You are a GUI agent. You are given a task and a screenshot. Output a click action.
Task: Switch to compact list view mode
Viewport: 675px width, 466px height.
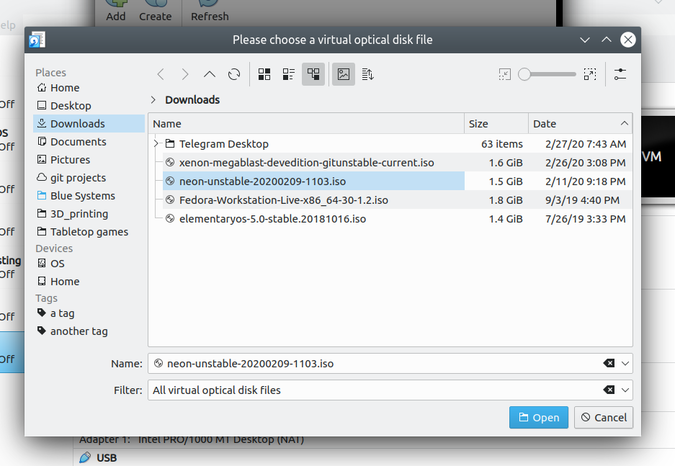pos(289,74)
